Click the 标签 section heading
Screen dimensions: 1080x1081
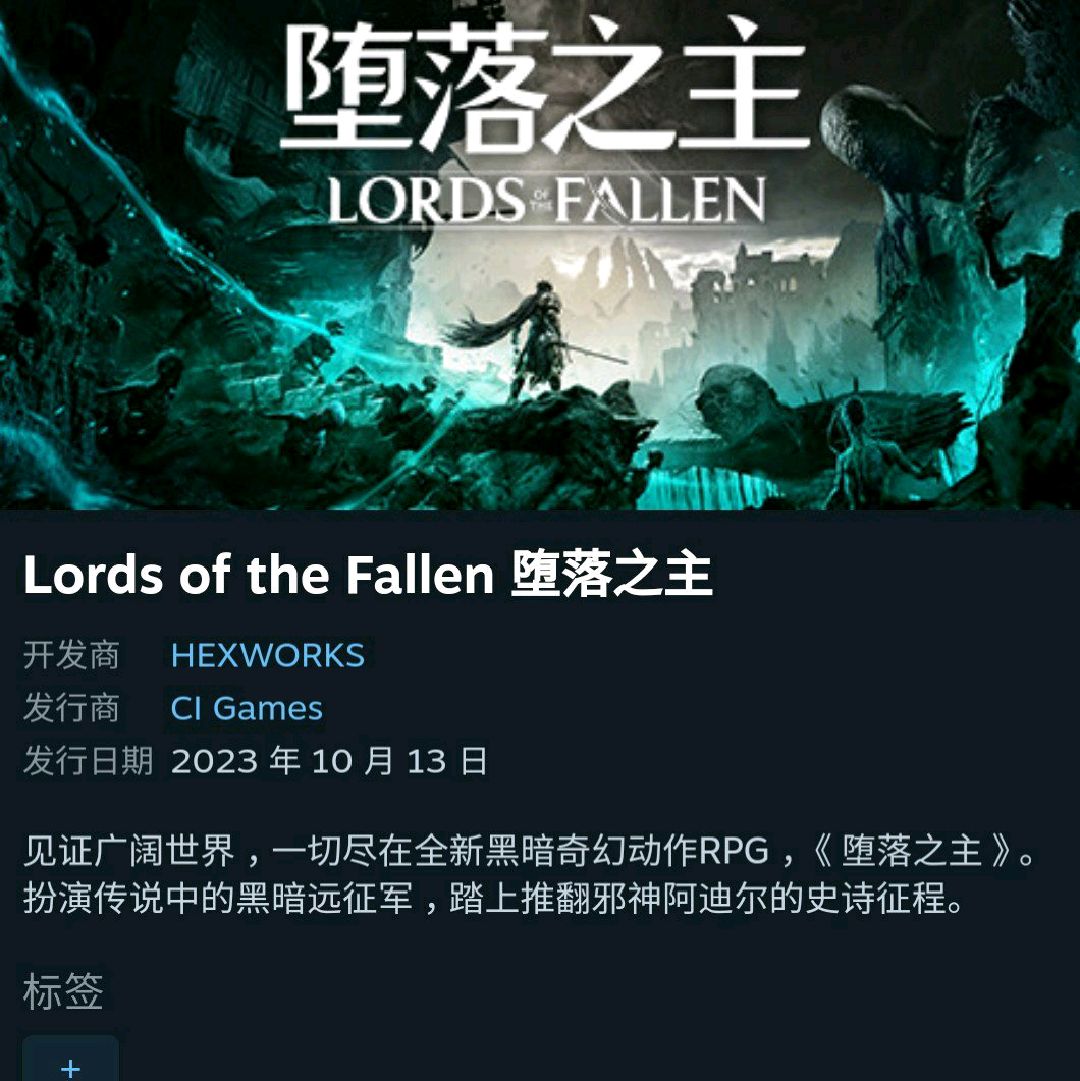[63, 991]
